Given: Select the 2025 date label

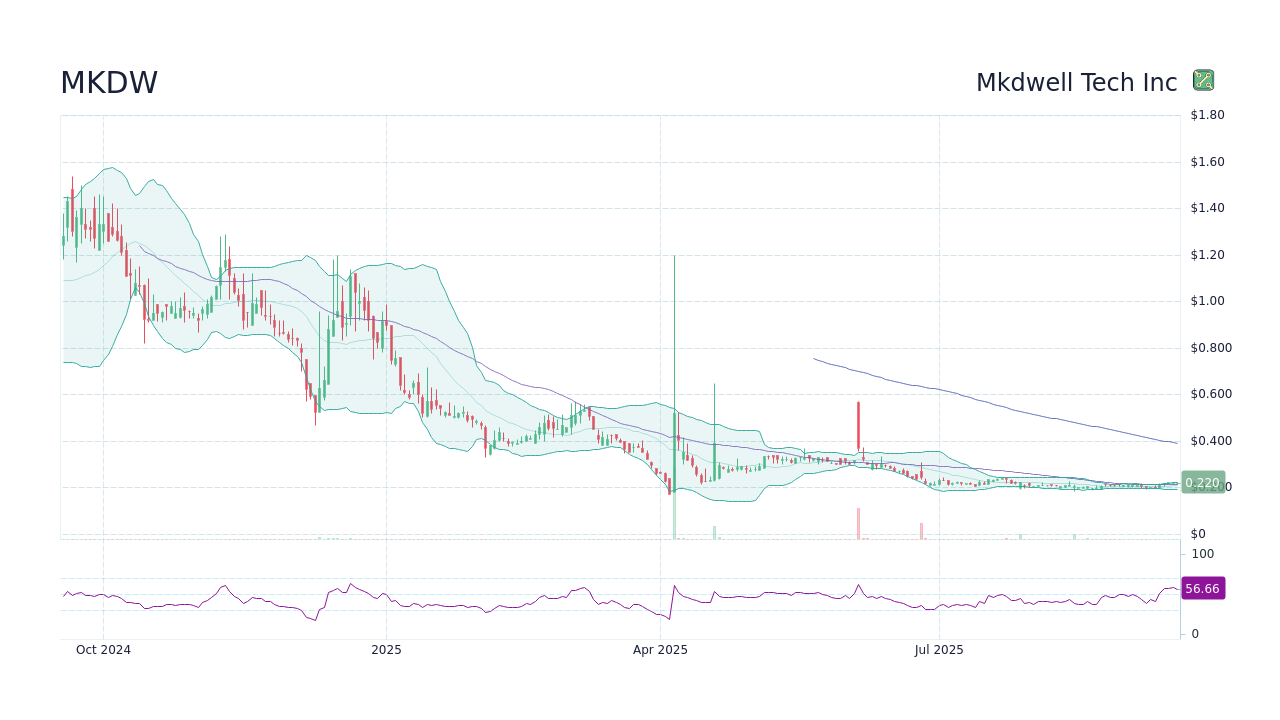Looking at the screenshot, I should tap(385, 649).
